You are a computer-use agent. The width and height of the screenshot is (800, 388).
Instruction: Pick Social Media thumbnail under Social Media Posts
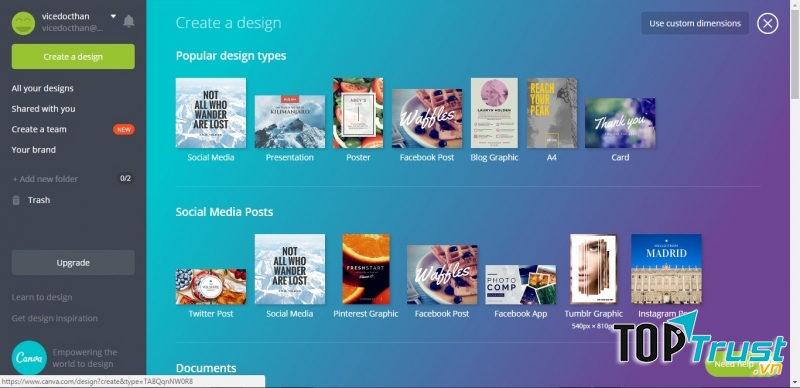coord(290,269)
